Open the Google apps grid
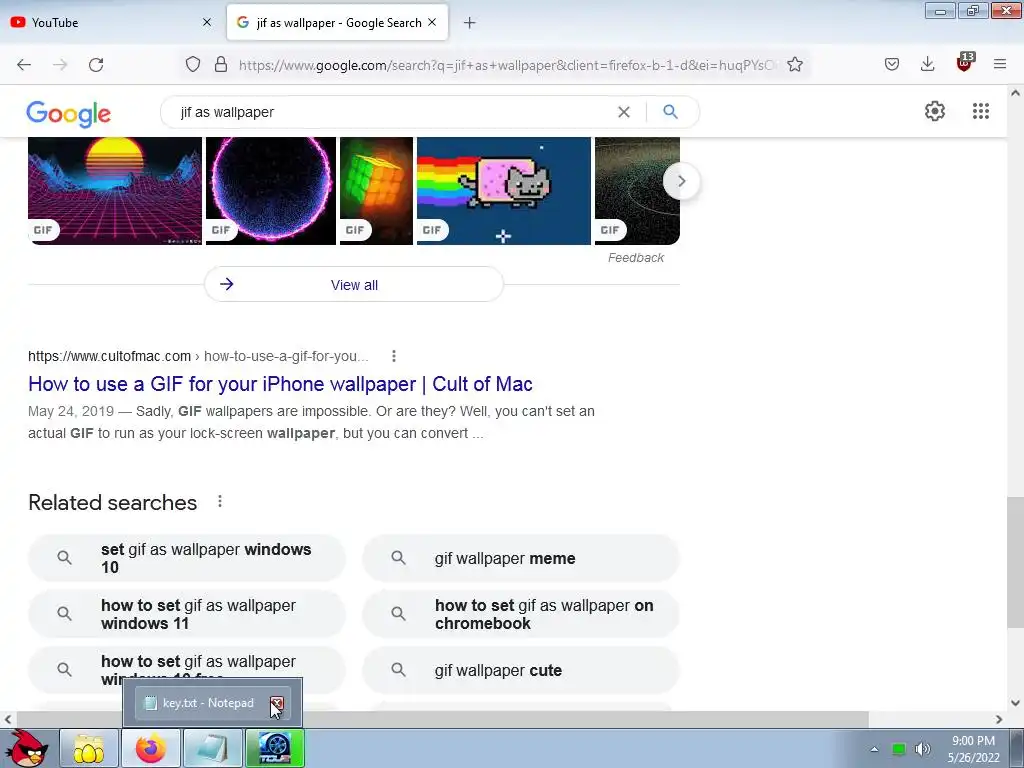 (981, 111)
